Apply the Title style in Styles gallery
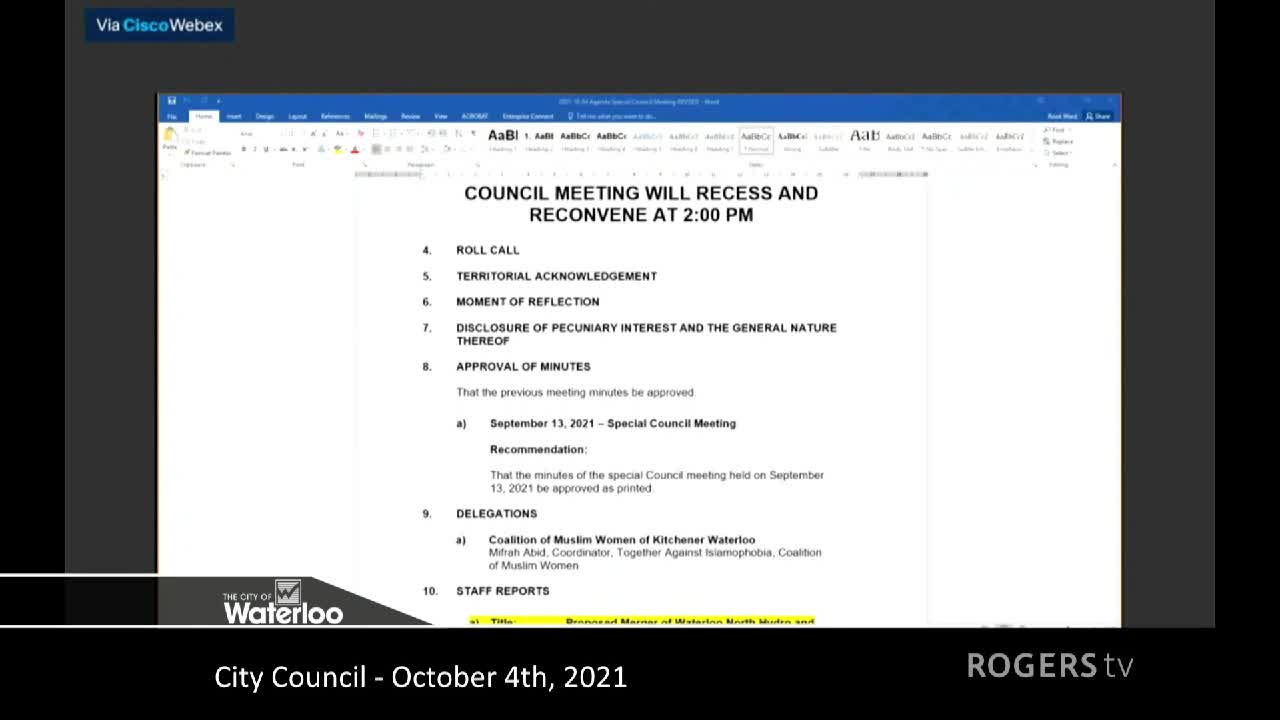Image resolution: width=1280 pixels, height=720 pixels. (864, 139)
